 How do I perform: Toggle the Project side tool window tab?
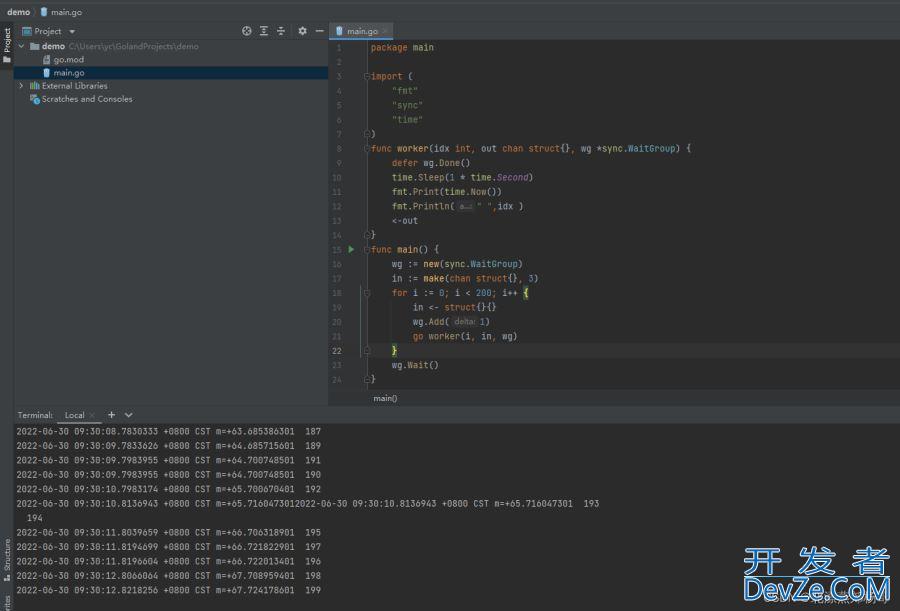tap(7, 46)
